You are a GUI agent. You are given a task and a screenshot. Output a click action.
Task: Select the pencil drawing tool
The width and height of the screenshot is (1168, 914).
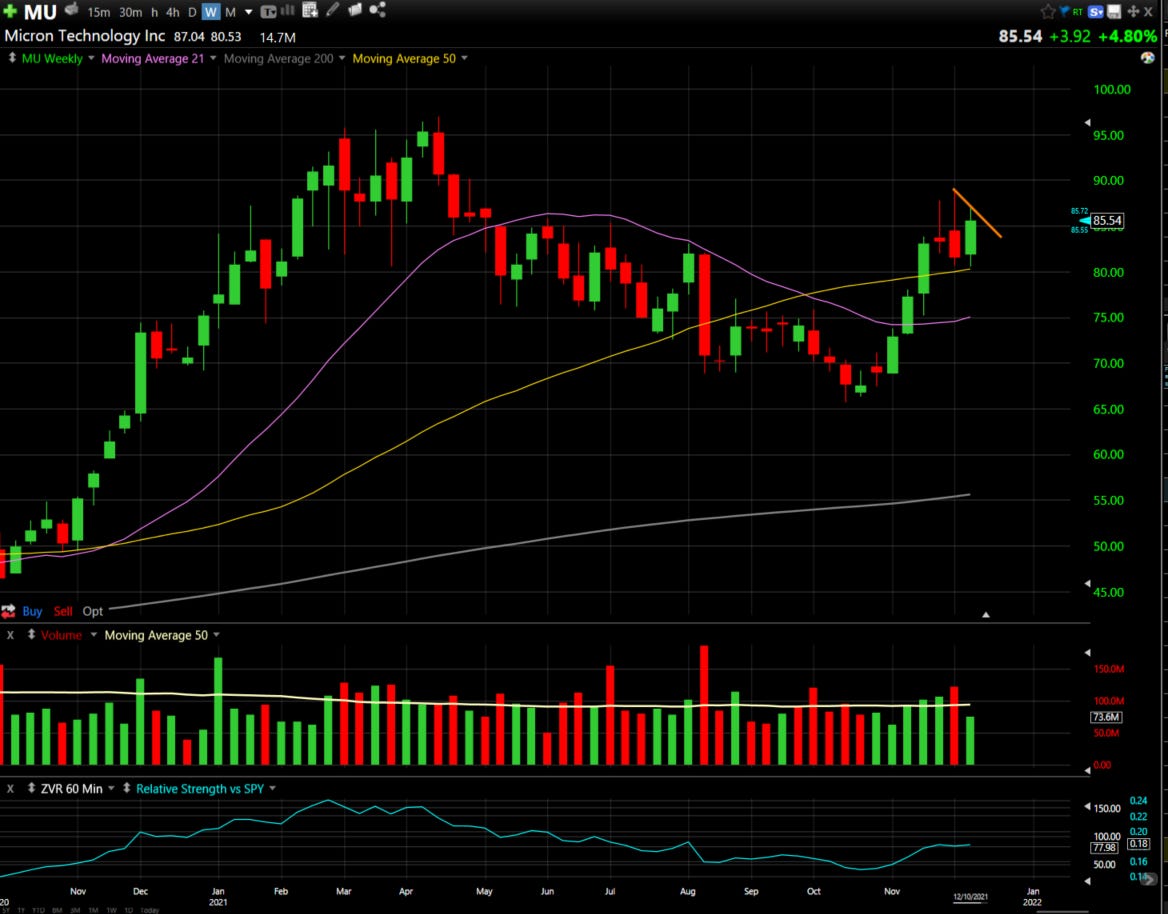[333, 10]
